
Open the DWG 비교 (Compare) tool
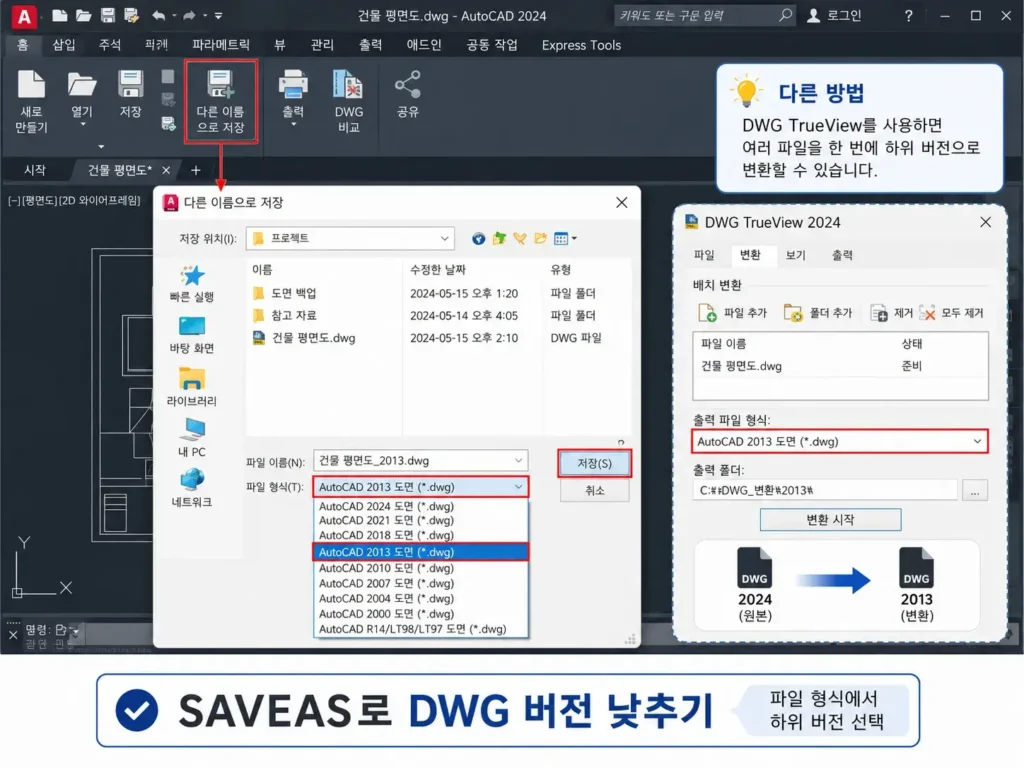(349, 101)
